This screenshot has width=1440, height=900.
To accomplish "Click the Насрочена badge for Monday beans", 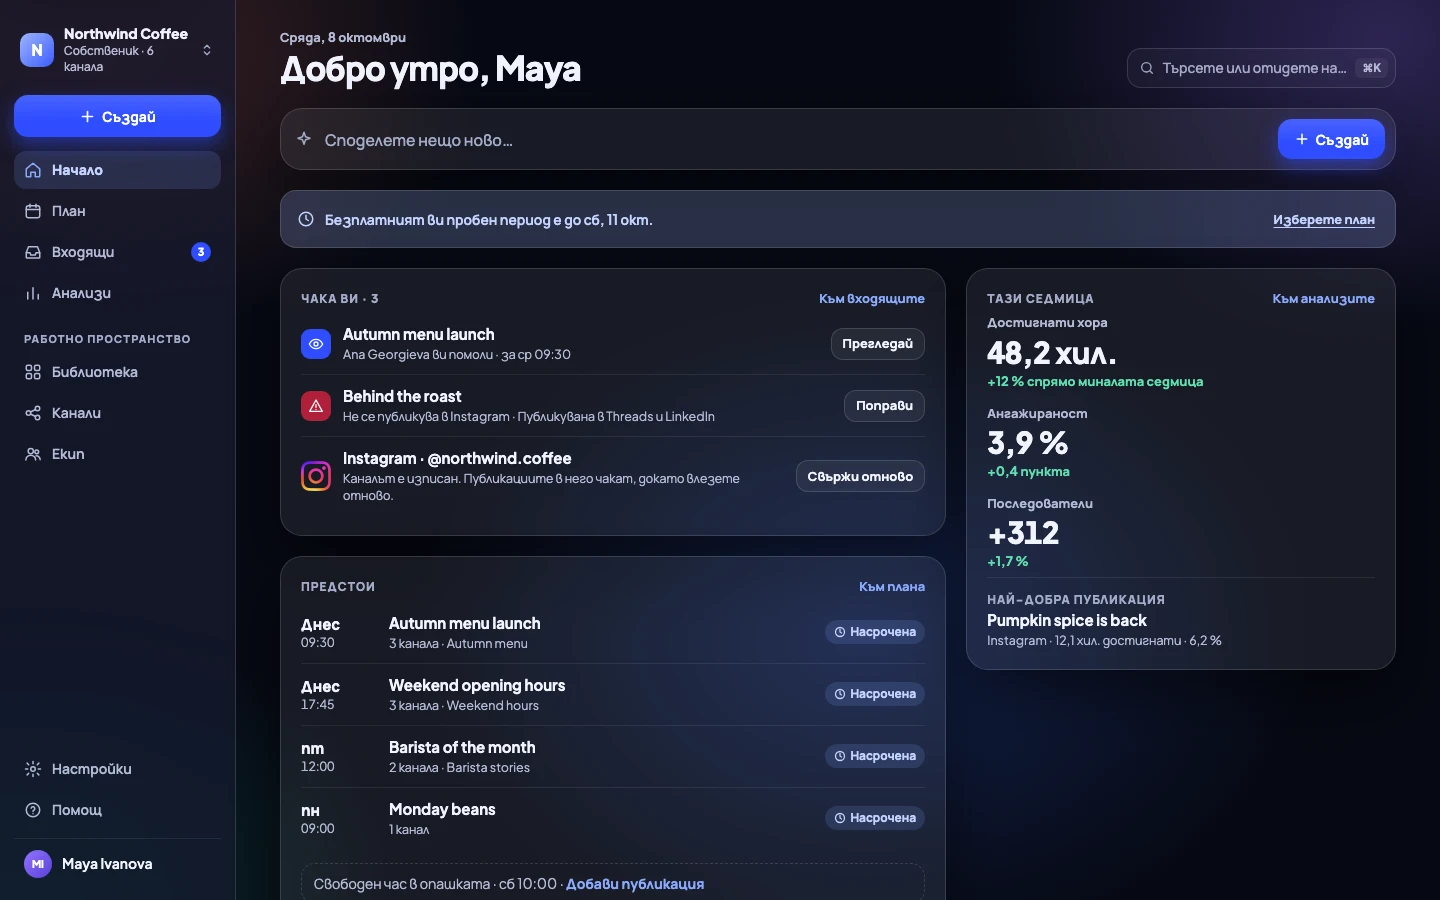I will (875, 818).
